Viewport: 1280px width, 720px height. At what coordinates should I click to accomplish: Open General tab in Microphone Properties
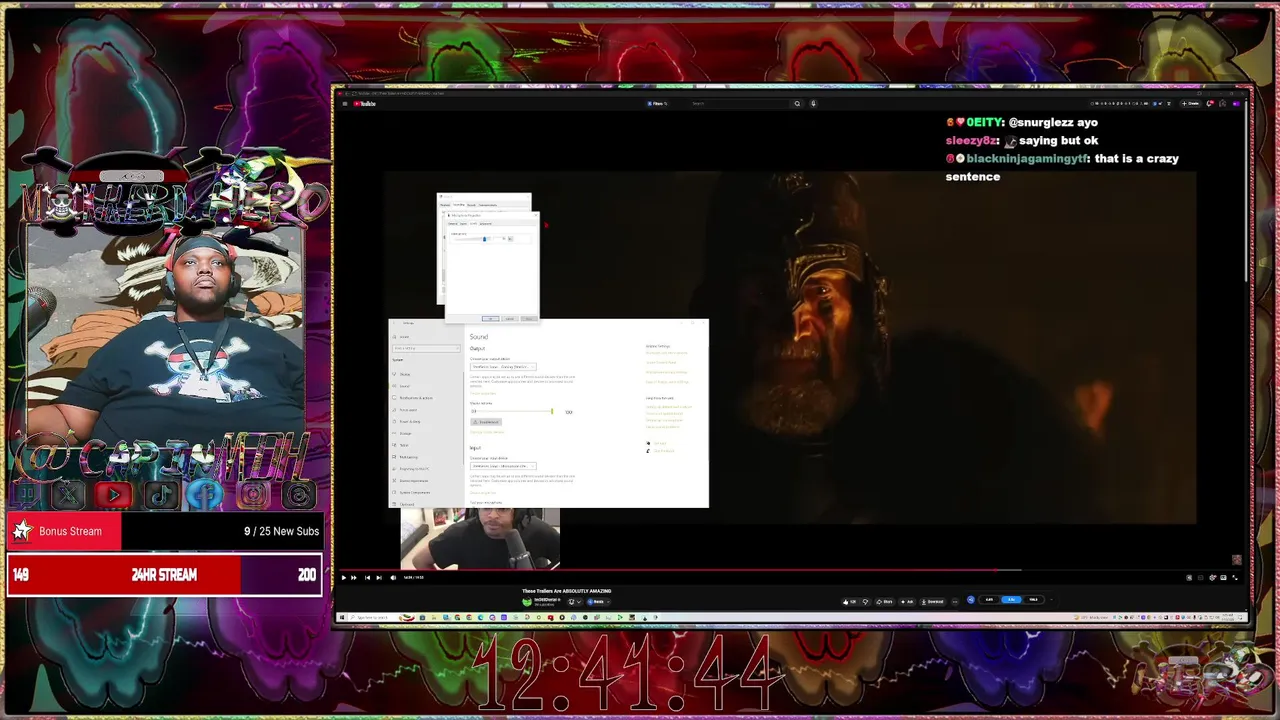452,224
